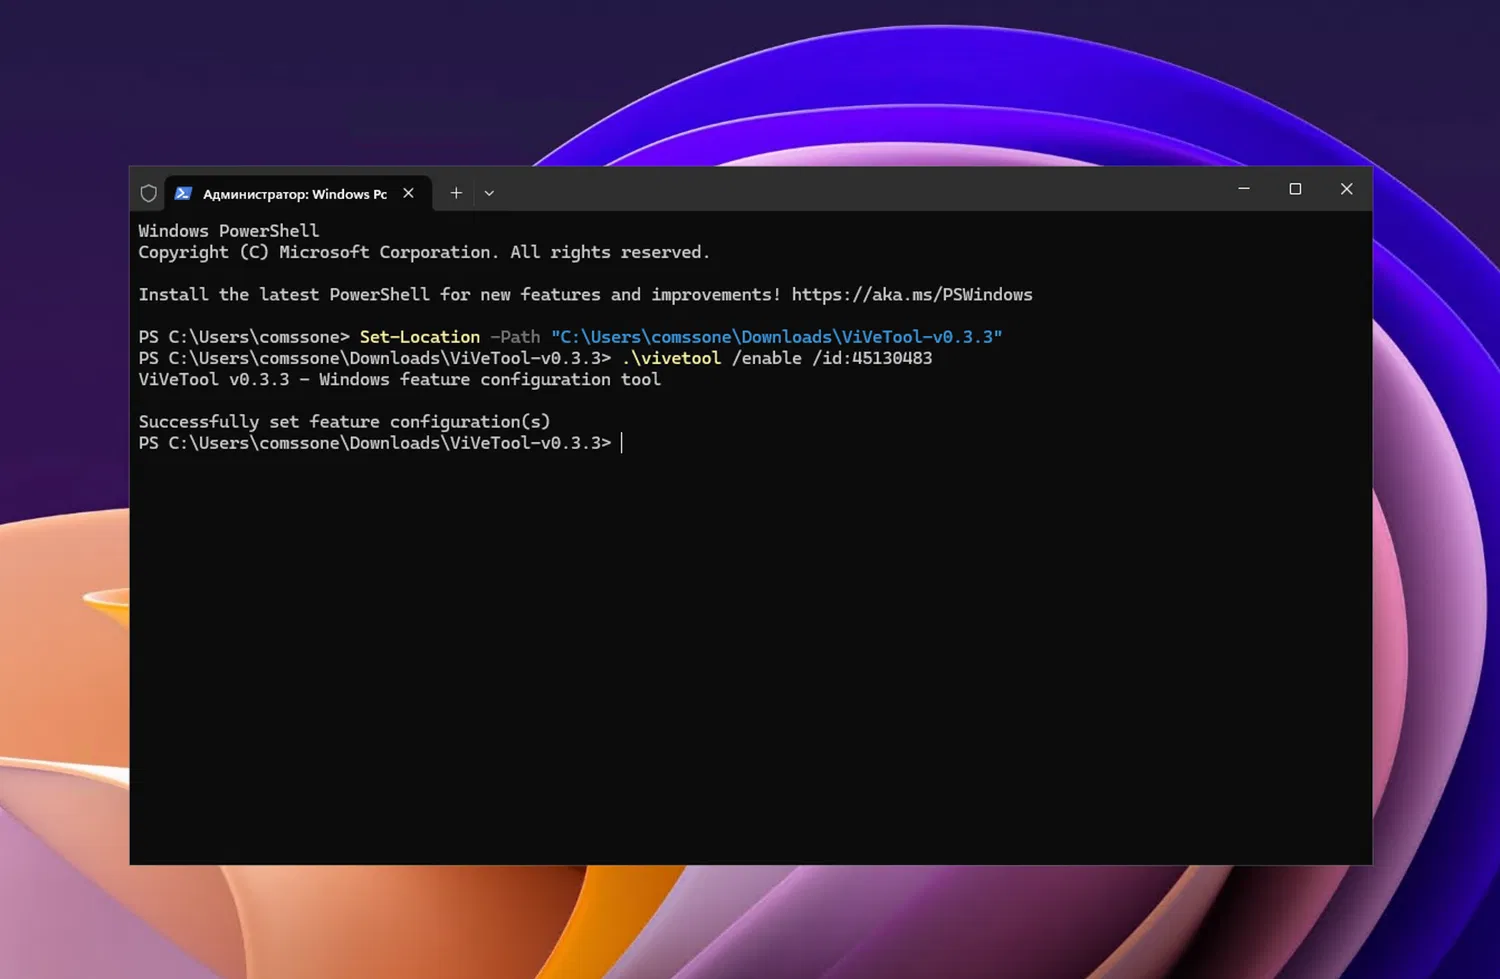Open the https://aka.ms/PSWindows link
Screen dimensions: 1500x979
(912, 295)
